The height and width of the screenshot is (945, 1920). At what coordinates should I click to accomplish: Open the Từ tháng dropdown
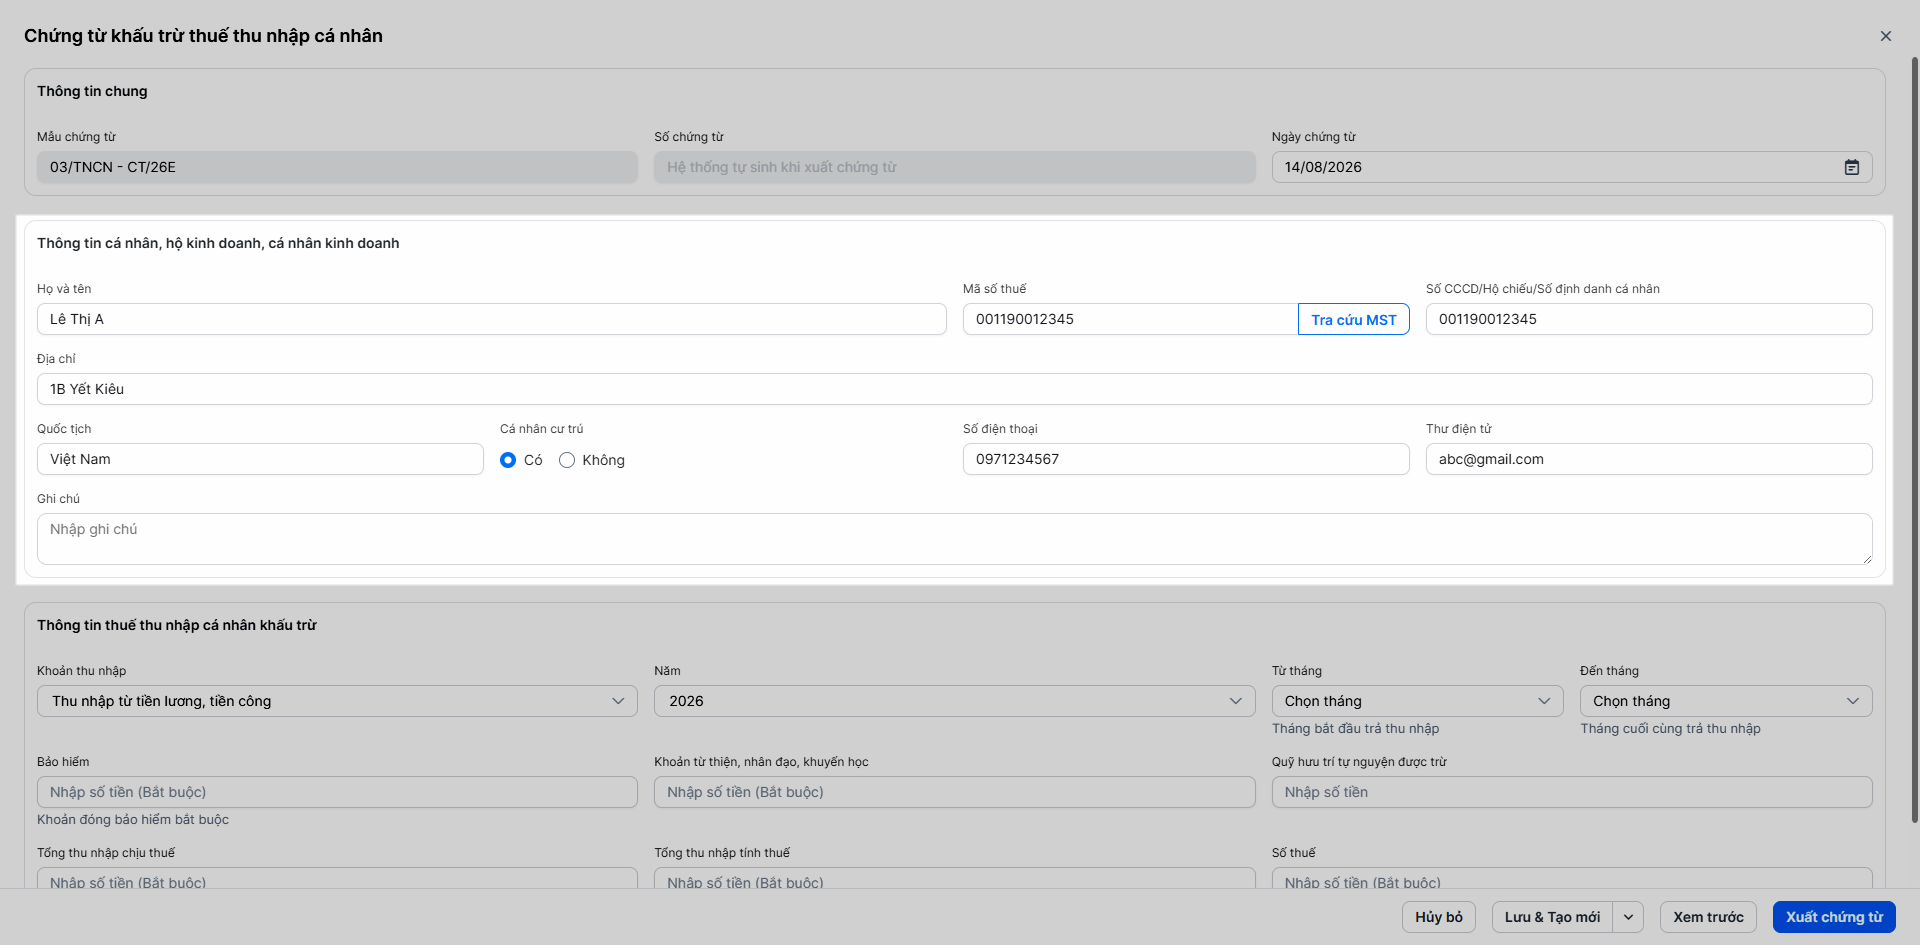click(1418, 701)
